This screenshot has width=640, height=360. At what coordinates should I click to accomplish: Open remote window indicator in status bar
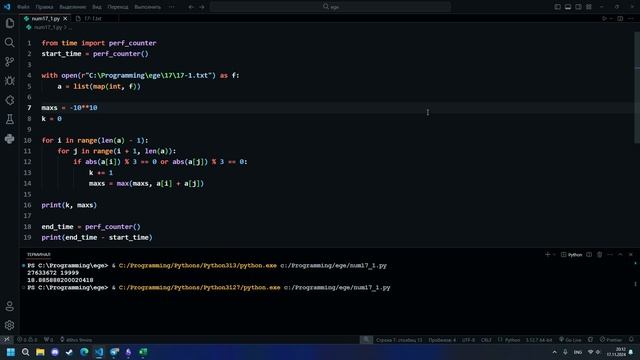click(x=7, y=340)
